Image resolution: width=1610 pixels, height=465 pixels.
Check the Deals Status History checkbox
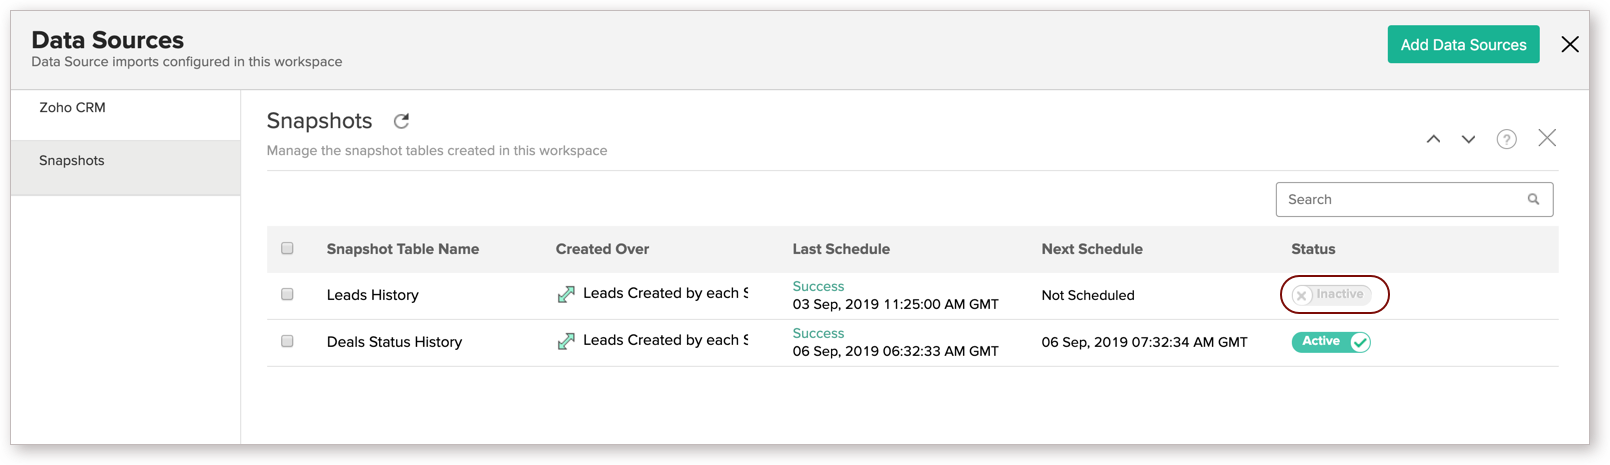pos(287,341)
